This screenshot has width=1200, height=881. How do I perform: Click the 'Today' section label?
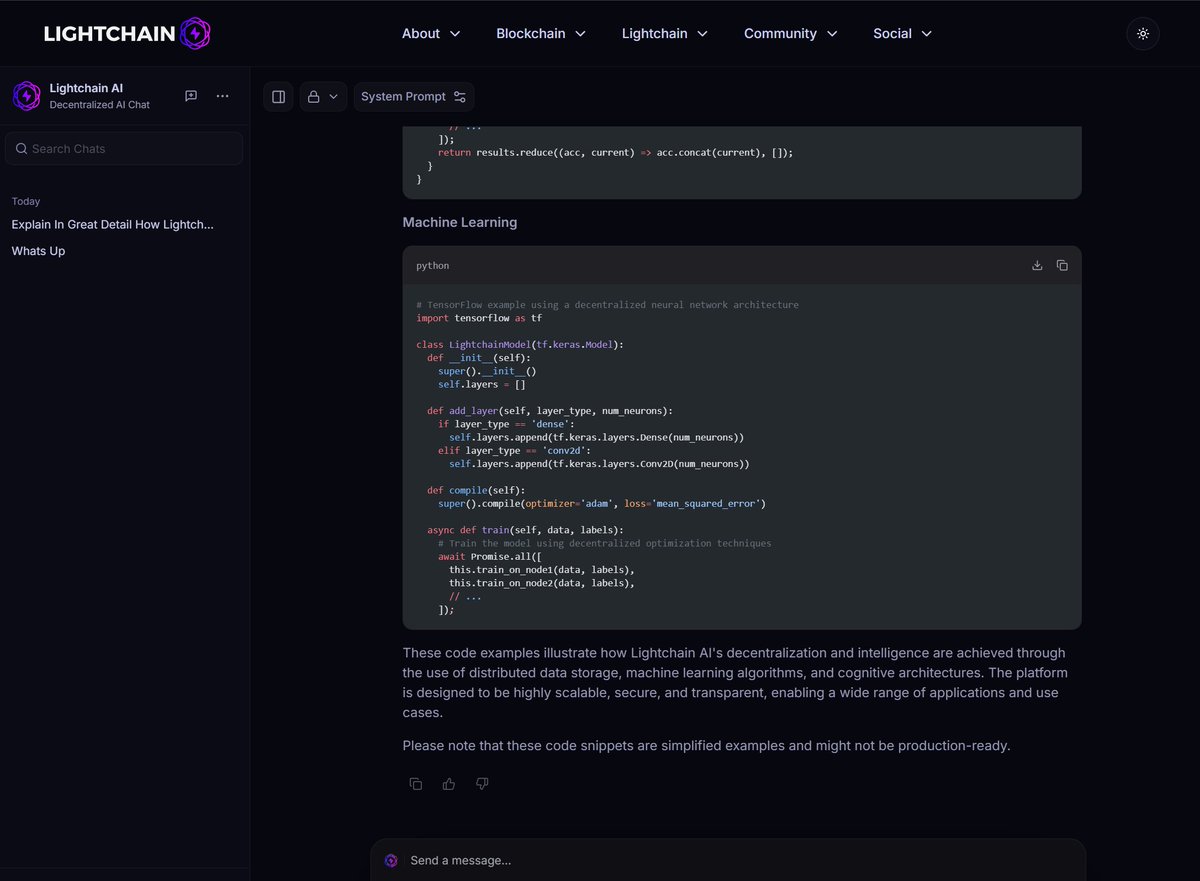[26, 202]
